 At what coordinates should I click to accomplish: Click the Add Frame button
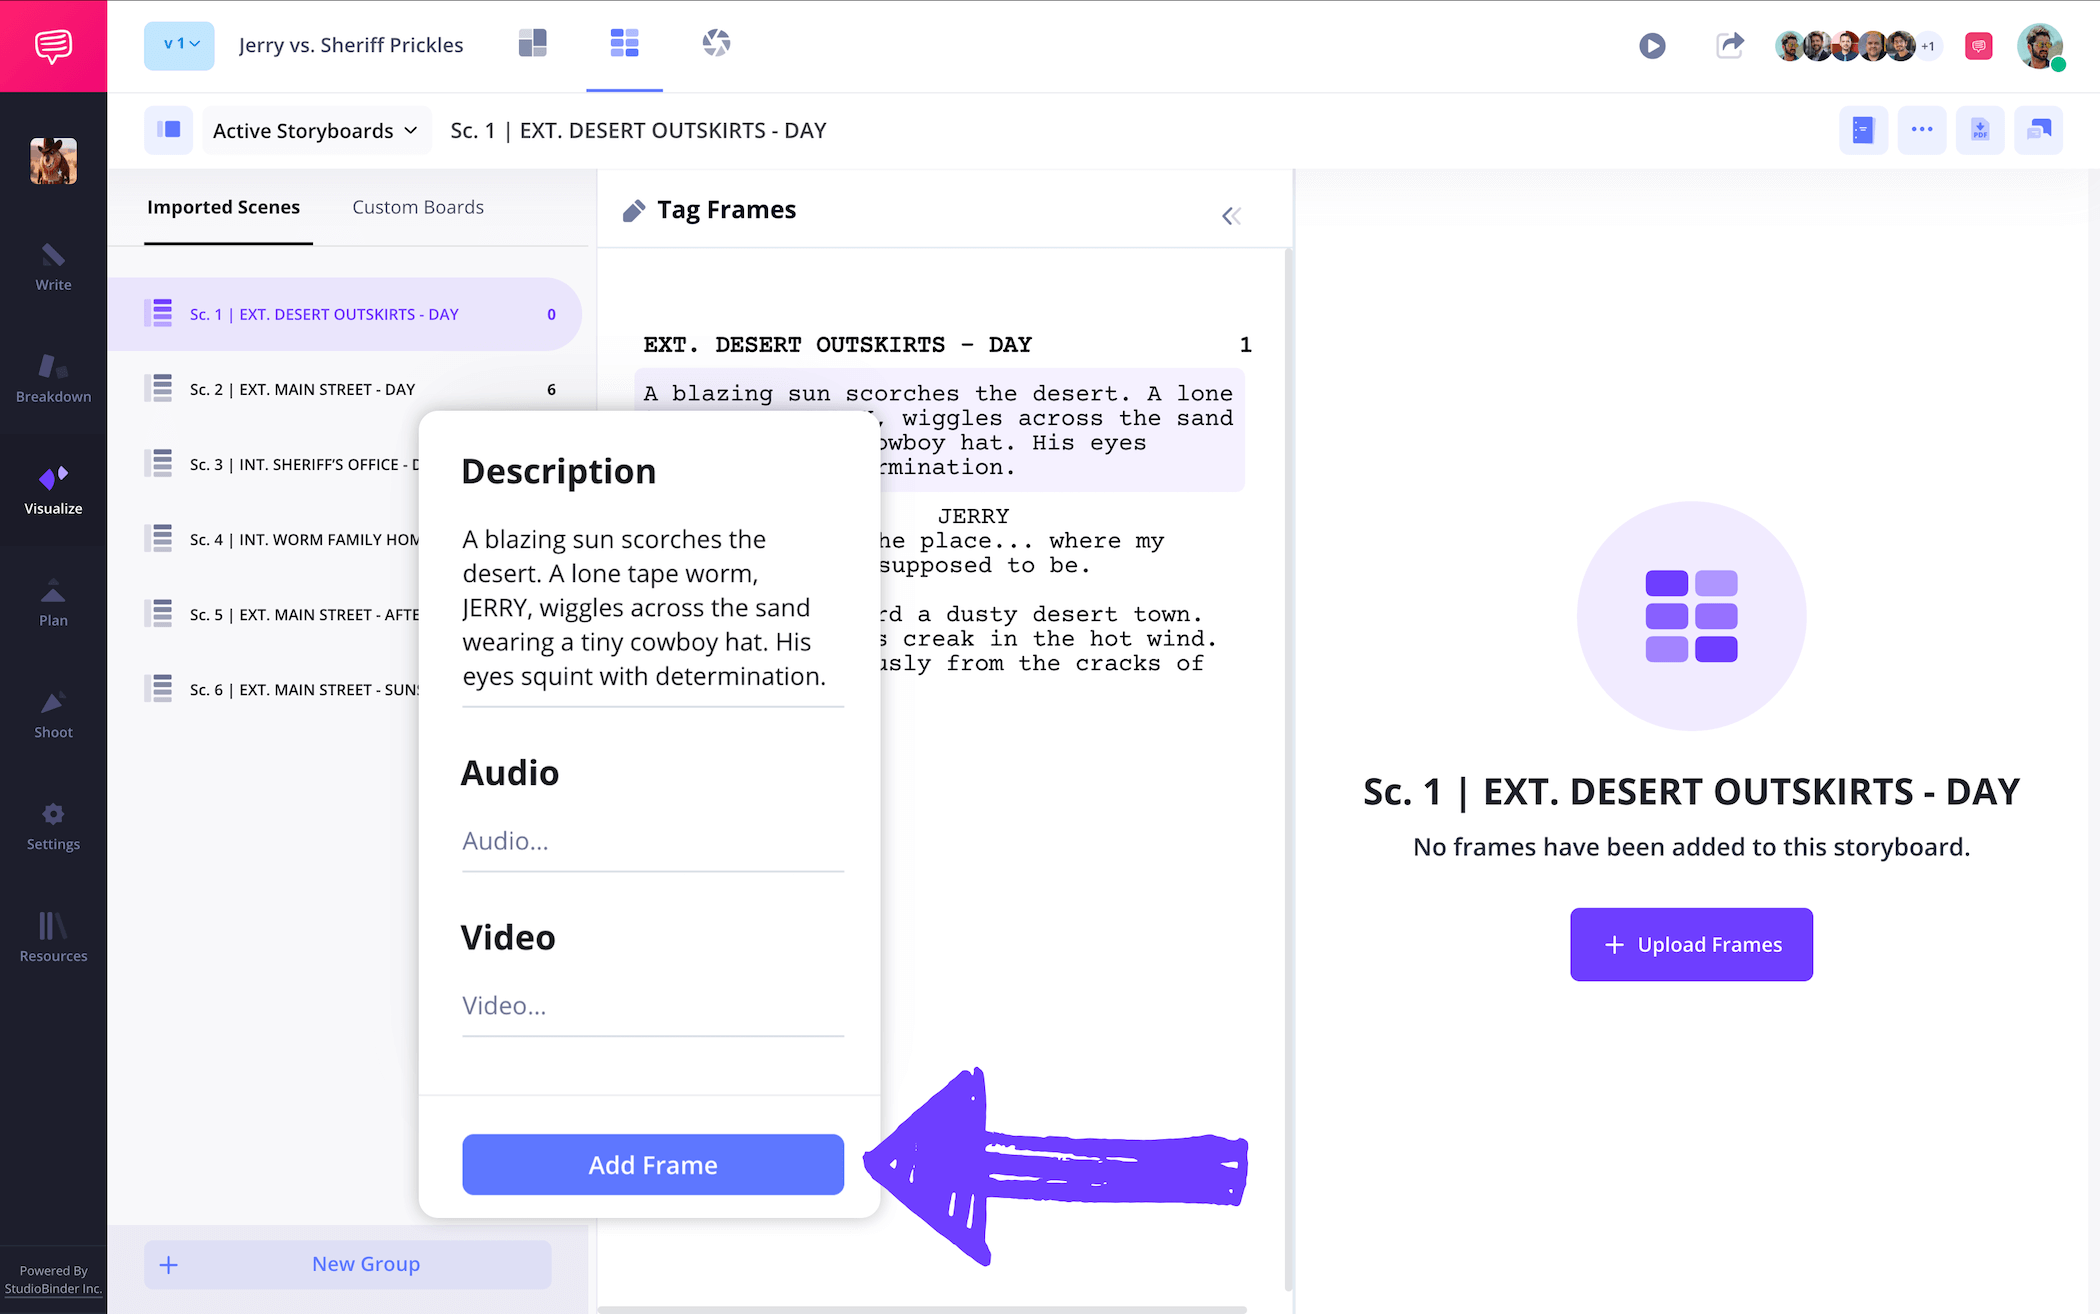652,1165
